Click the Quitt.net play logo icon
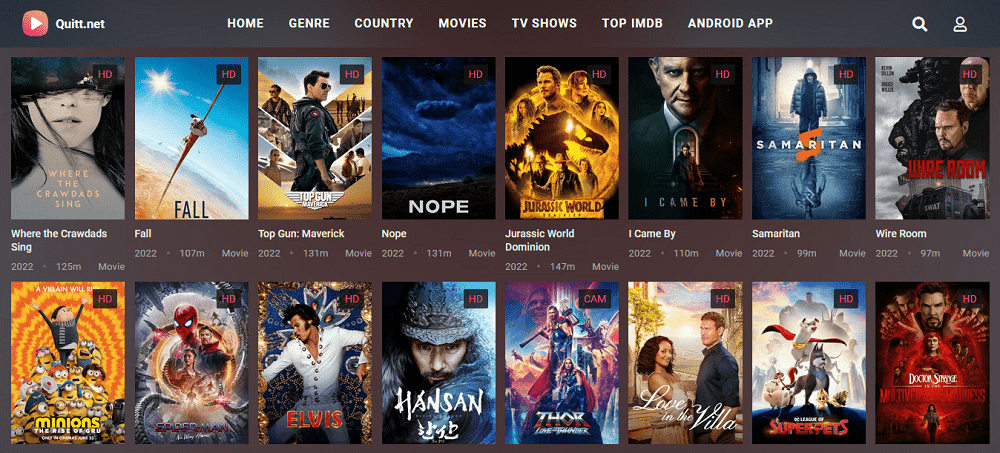The width and height of the screenshot is (1000, 453). coord(35,24)
